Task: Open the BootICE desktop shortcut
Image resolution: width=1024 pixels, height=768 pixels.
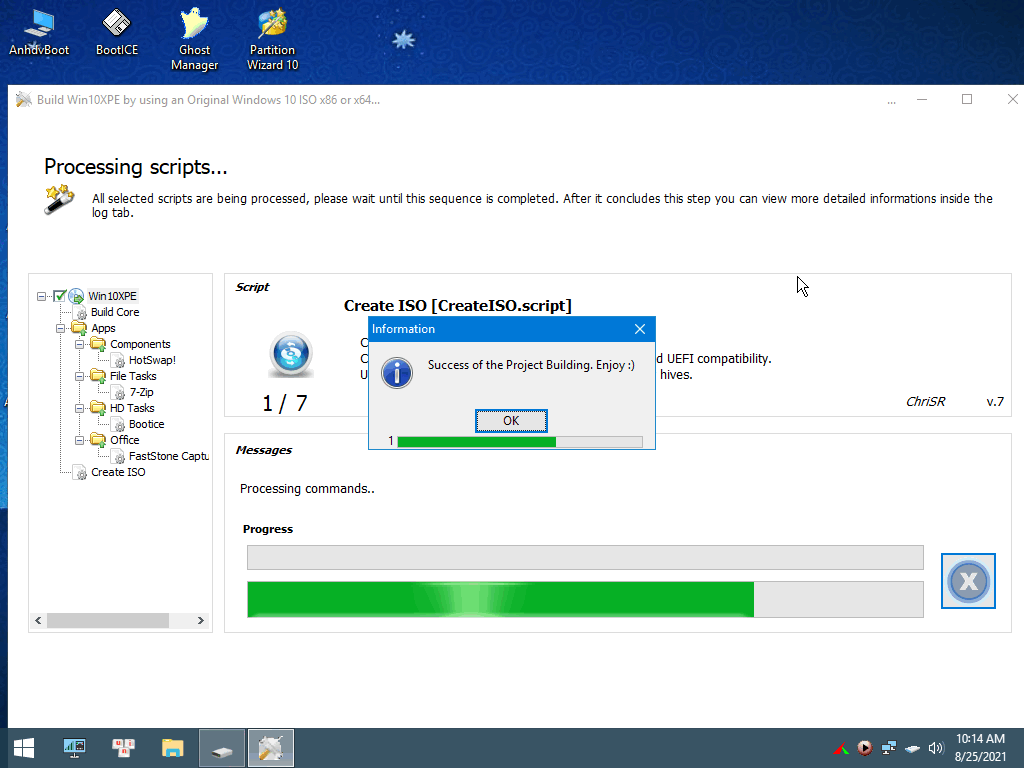Action: (x=117, y=33)
